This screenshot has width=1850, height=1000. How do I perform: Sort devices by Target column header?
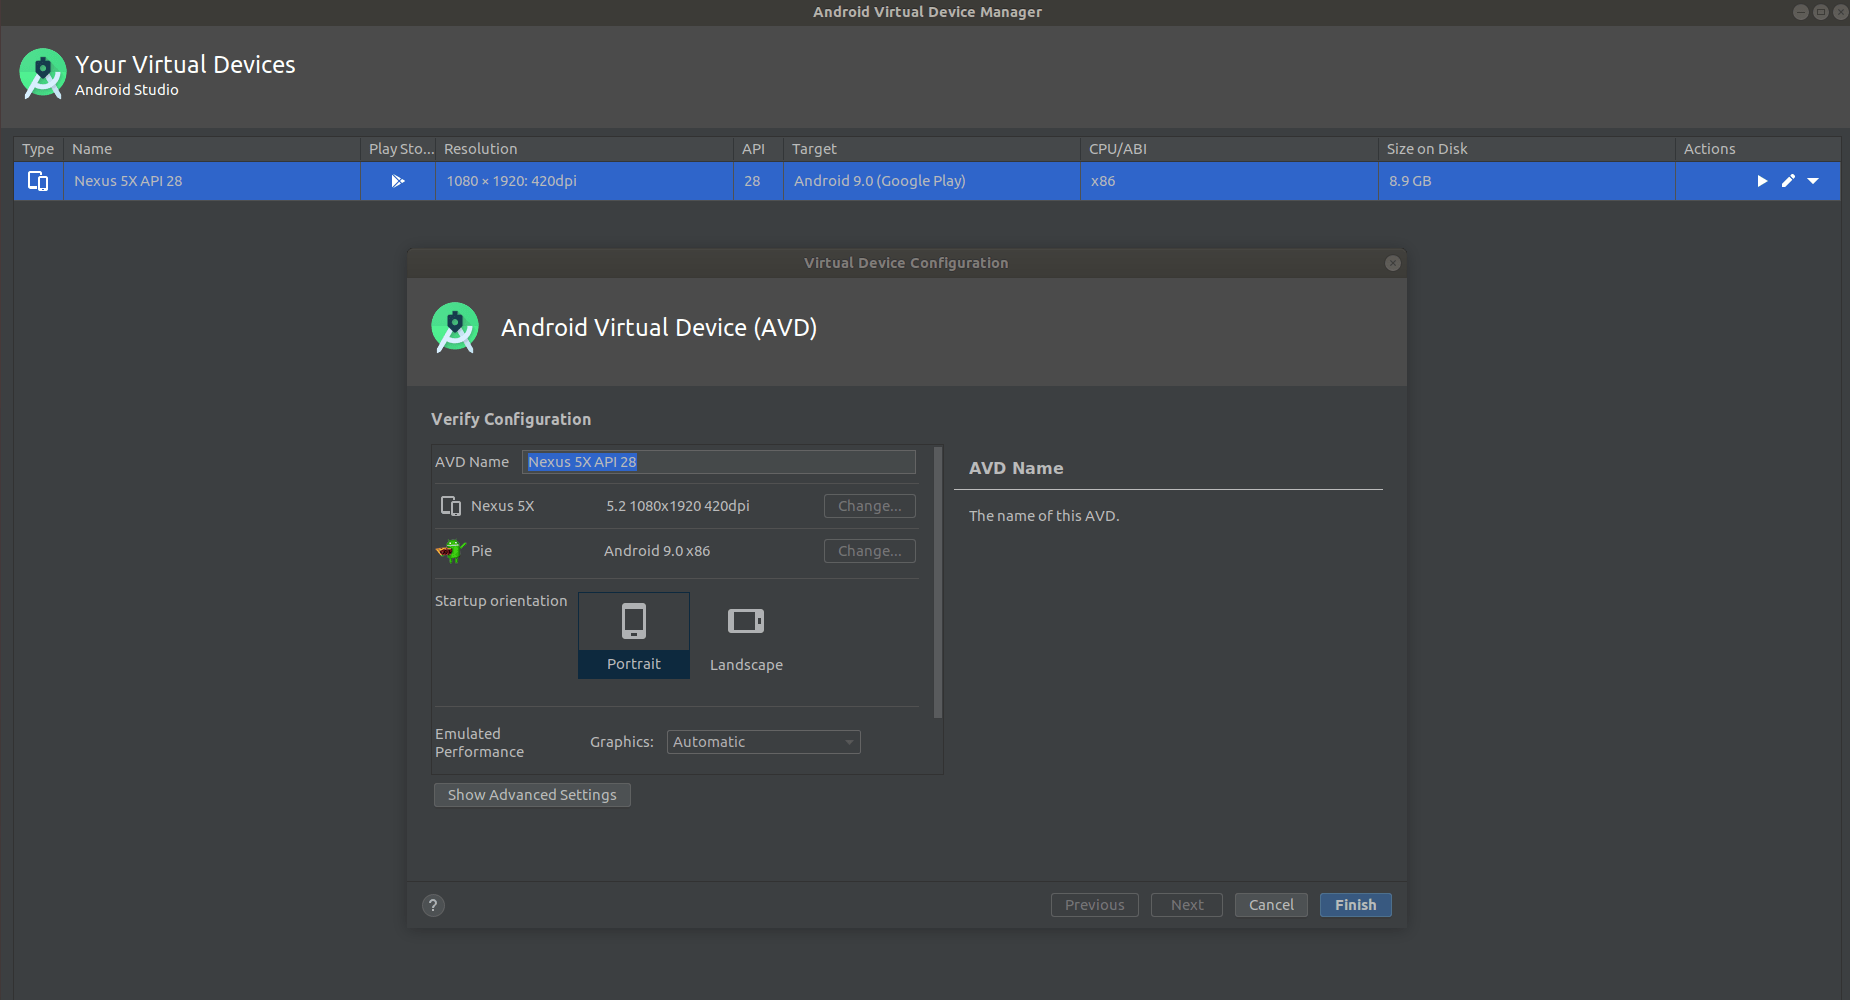pos(932,149)
